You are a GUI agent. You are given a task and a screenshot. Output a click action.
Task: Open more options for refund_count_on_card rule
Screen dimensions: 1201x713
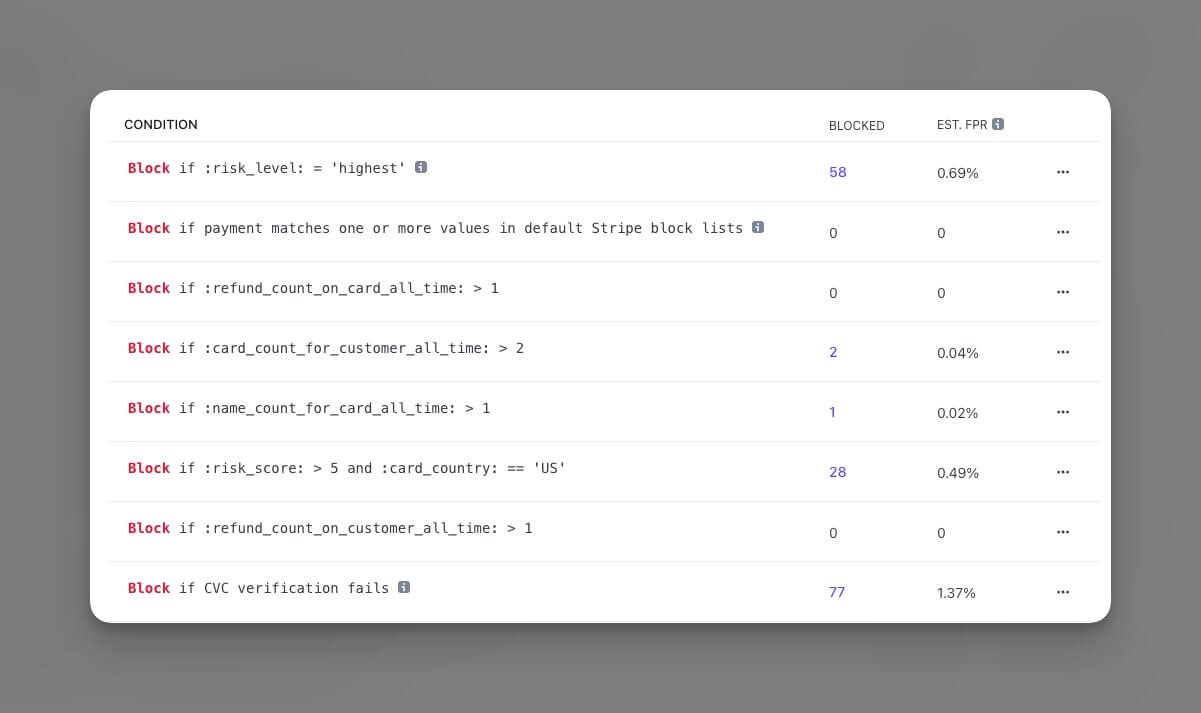click(x=1062, y=292)
